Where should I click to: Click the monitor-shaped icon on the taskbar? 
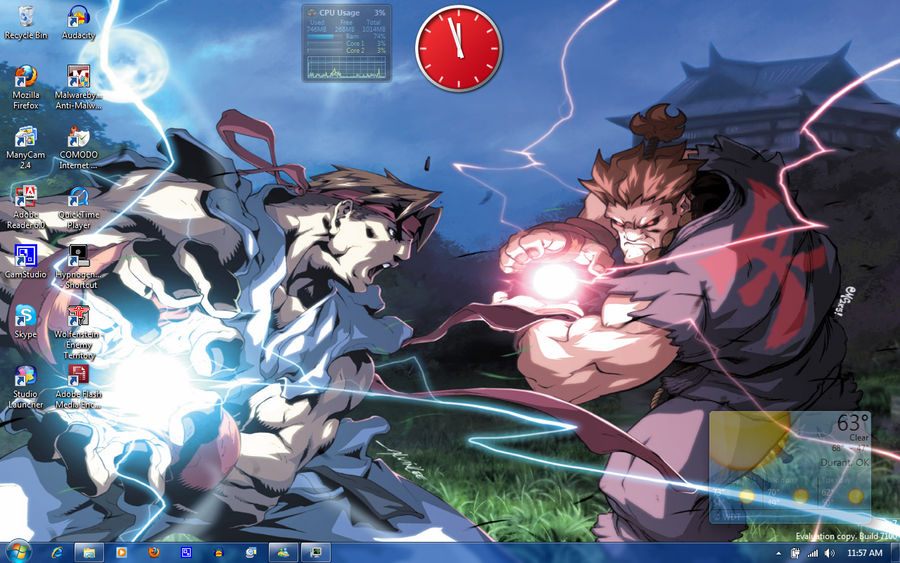point(316,553)
